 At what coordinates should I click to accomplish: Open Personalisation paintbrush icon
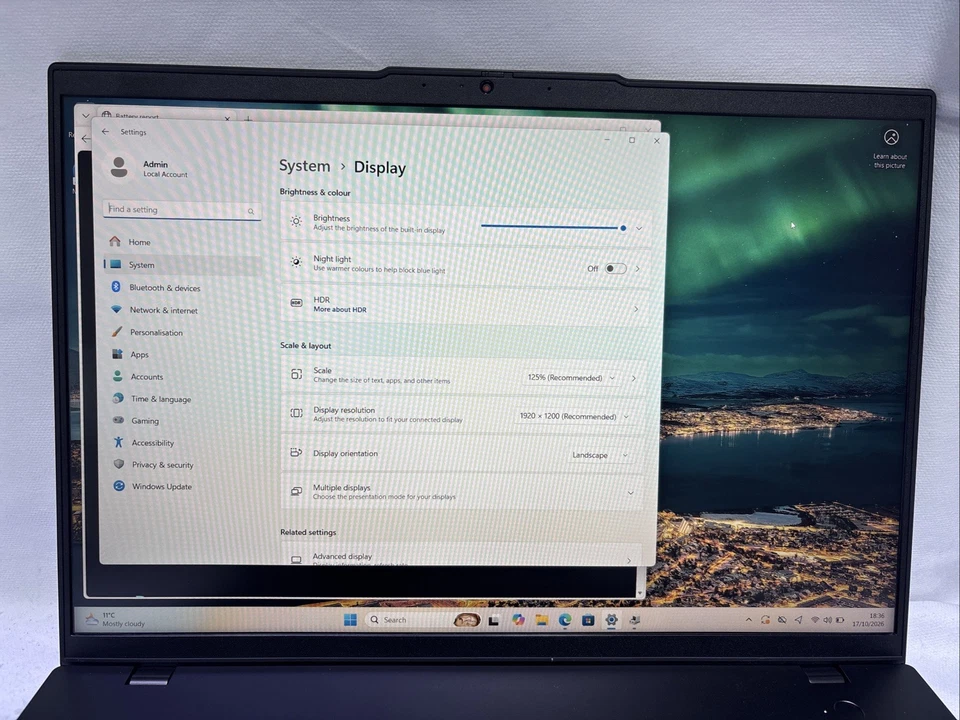pos(117,332)
